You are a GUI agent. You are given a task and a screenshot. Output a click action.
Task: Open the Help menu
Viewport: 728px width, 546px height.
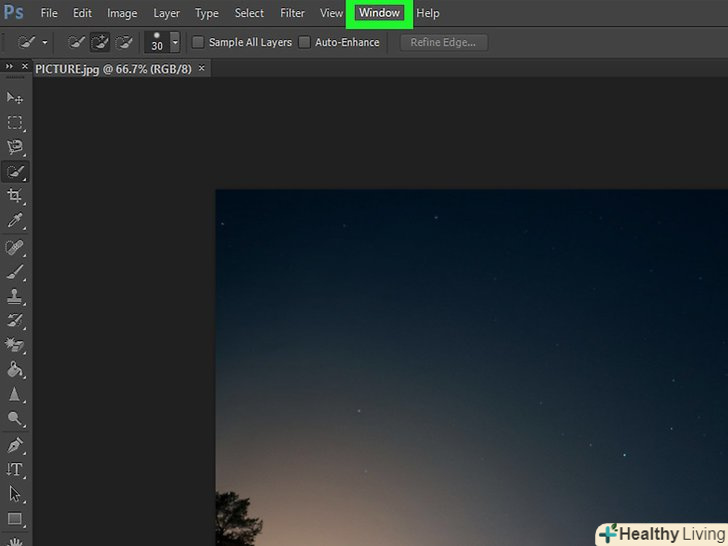[428, 13]
